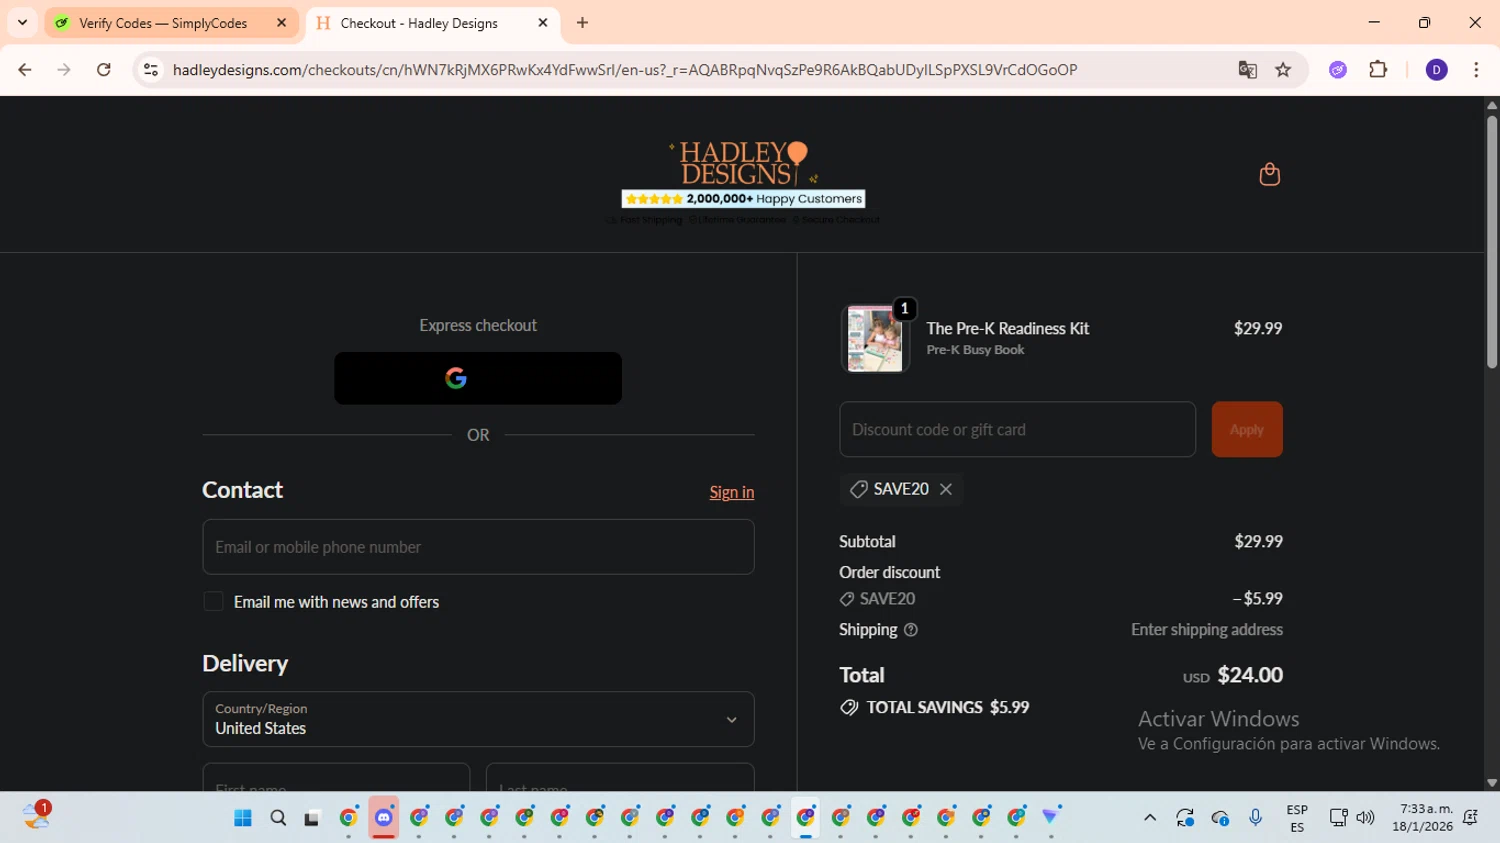The height and width of the screenshot is (843, 1500).
Task: Close the Verify Codes — SimplyCodes tab
Action: 281,23
